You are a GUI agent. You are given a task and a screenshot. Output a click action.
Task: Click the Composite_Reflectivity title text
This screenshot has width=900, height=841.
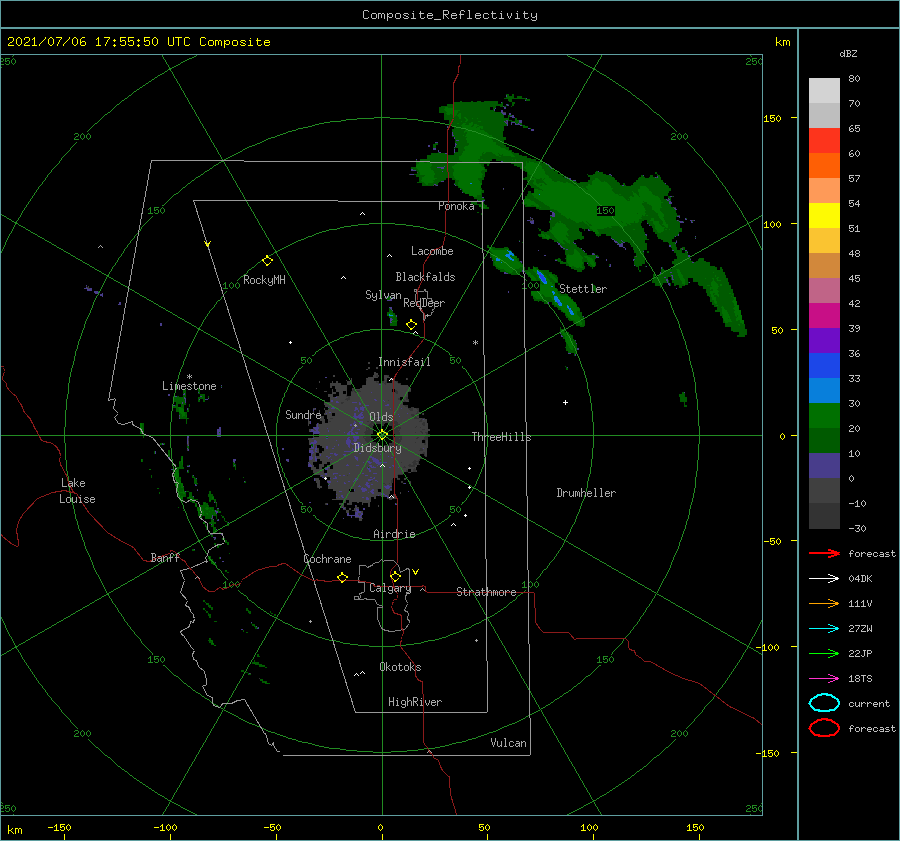pos(450,15)
